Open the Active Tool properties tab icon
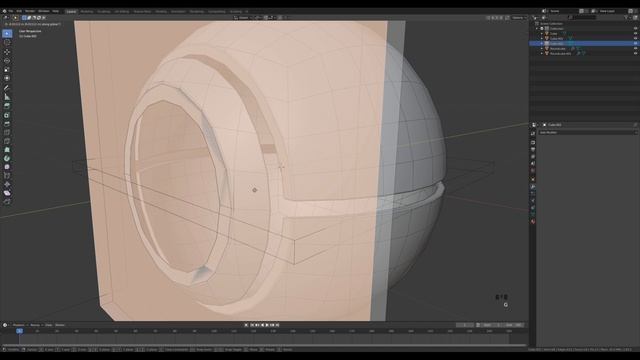 (x=533, y=133)
